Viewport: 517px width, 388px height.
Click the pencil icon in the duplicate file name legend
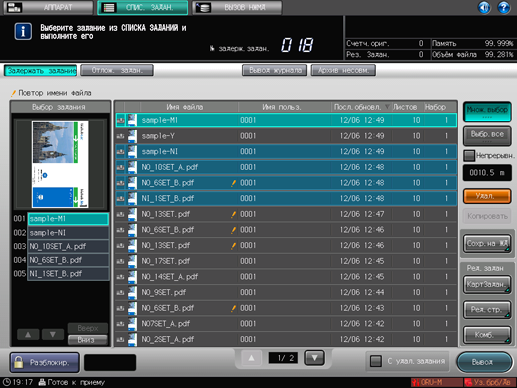pos(13,93)
